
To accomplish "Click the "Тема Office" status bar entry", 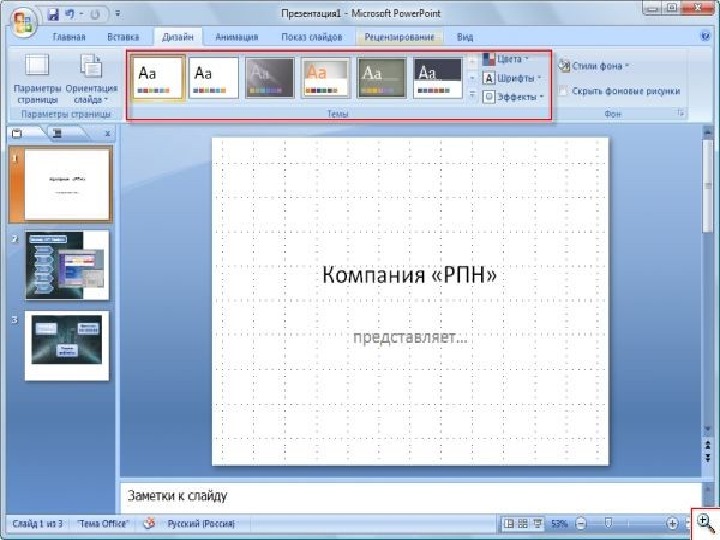I will (103, 524).
